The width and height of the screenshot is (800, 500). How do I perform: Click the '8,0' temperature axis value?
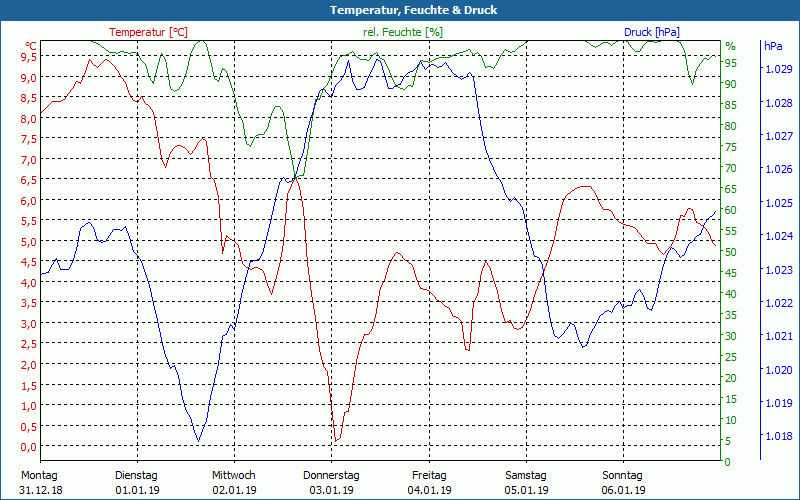[29, 118]
